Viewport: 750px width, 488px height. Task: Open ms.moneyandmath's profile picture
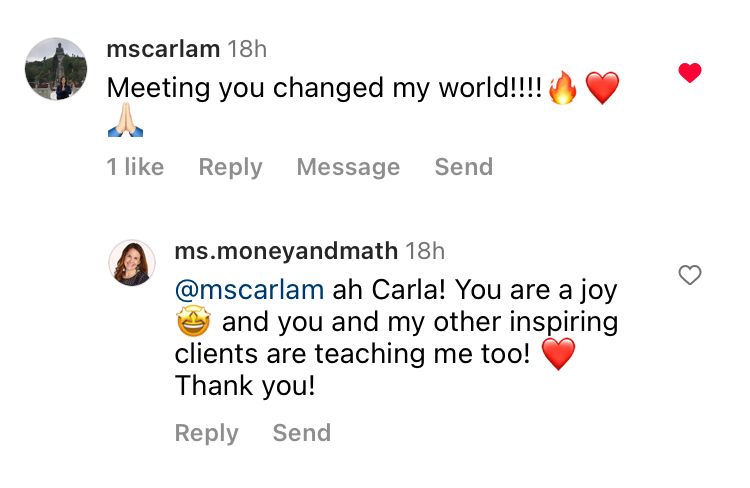click(x=132, y=263)
